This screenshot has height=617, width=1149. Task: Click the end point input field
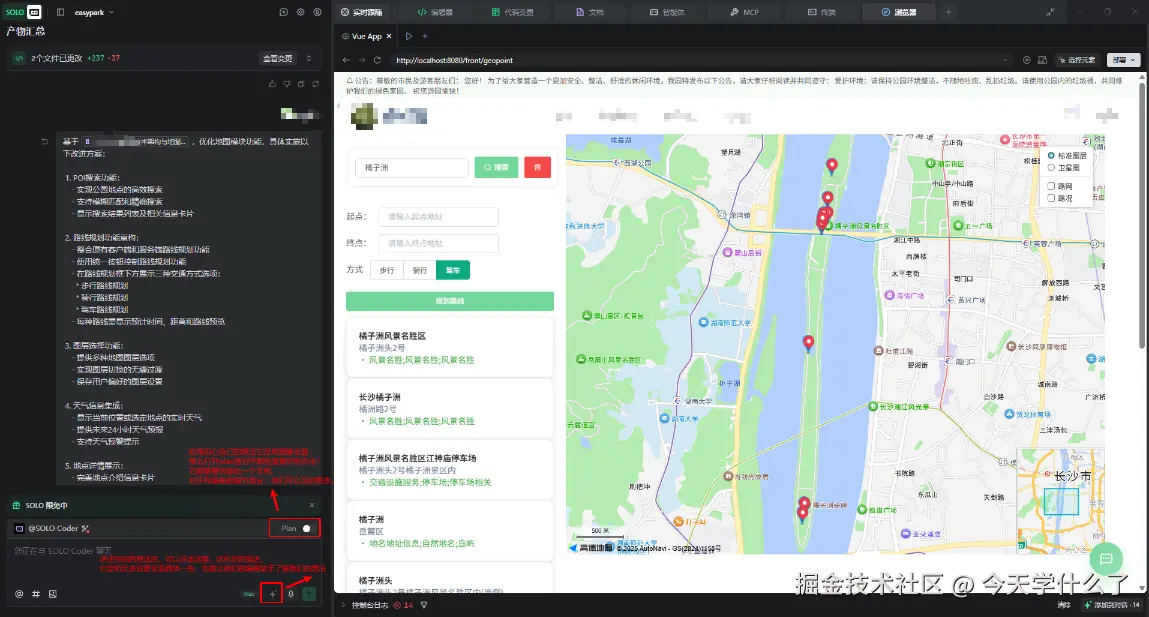(x=438, y=243)
